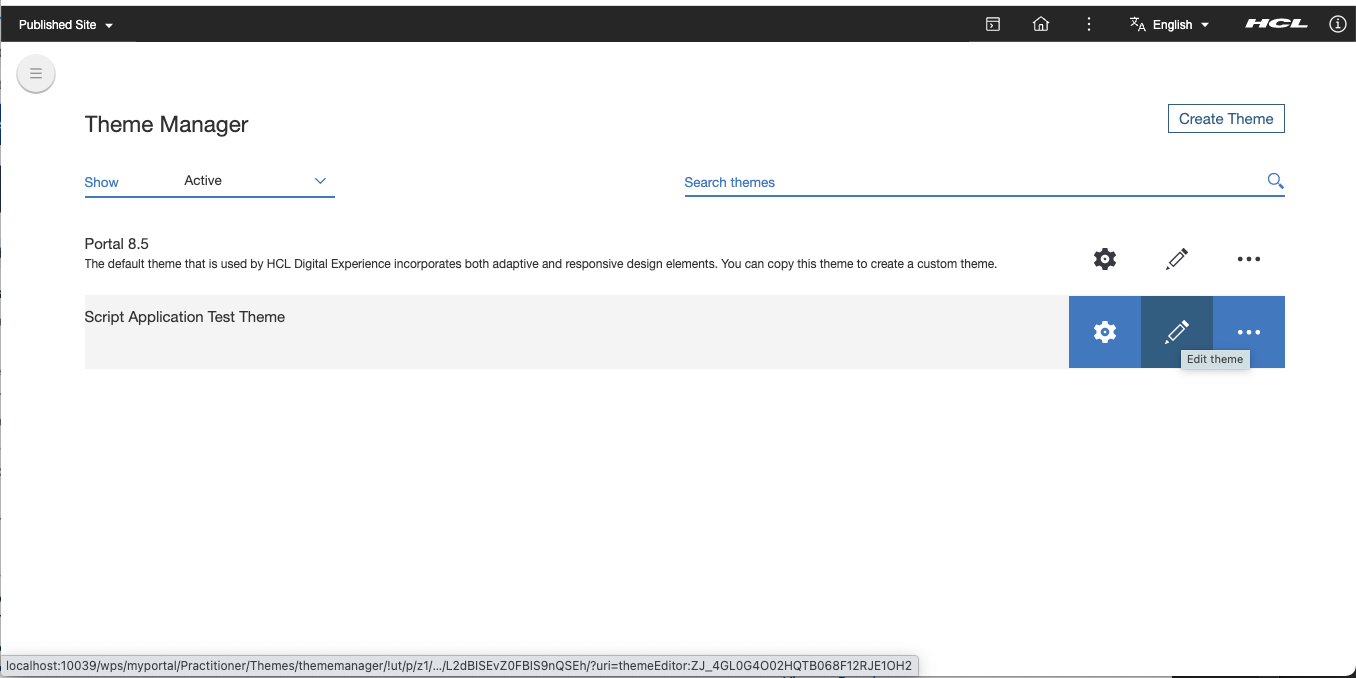The image size is (1356, 678).
Task: Open settings gear for Portal 8.5 theme
Action: [1104, 259]
